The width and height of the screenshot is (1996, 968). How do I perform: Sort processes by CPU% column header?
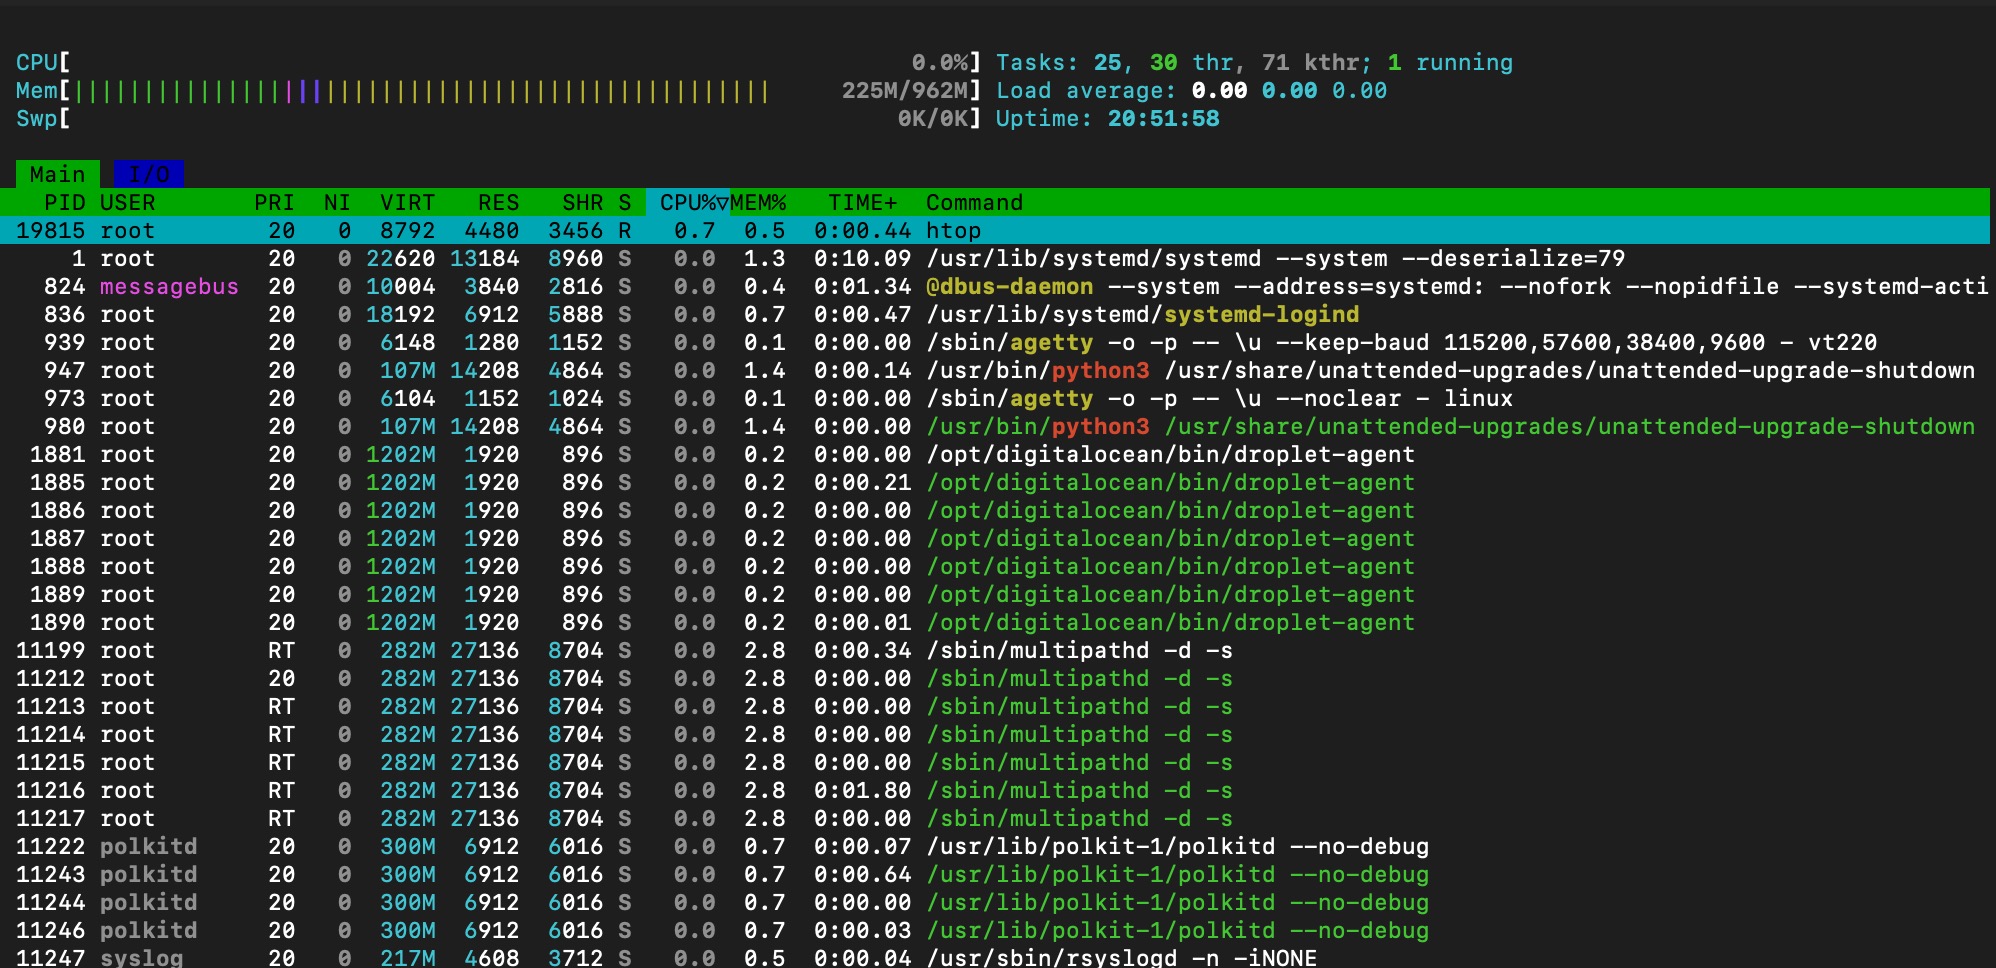687,203
